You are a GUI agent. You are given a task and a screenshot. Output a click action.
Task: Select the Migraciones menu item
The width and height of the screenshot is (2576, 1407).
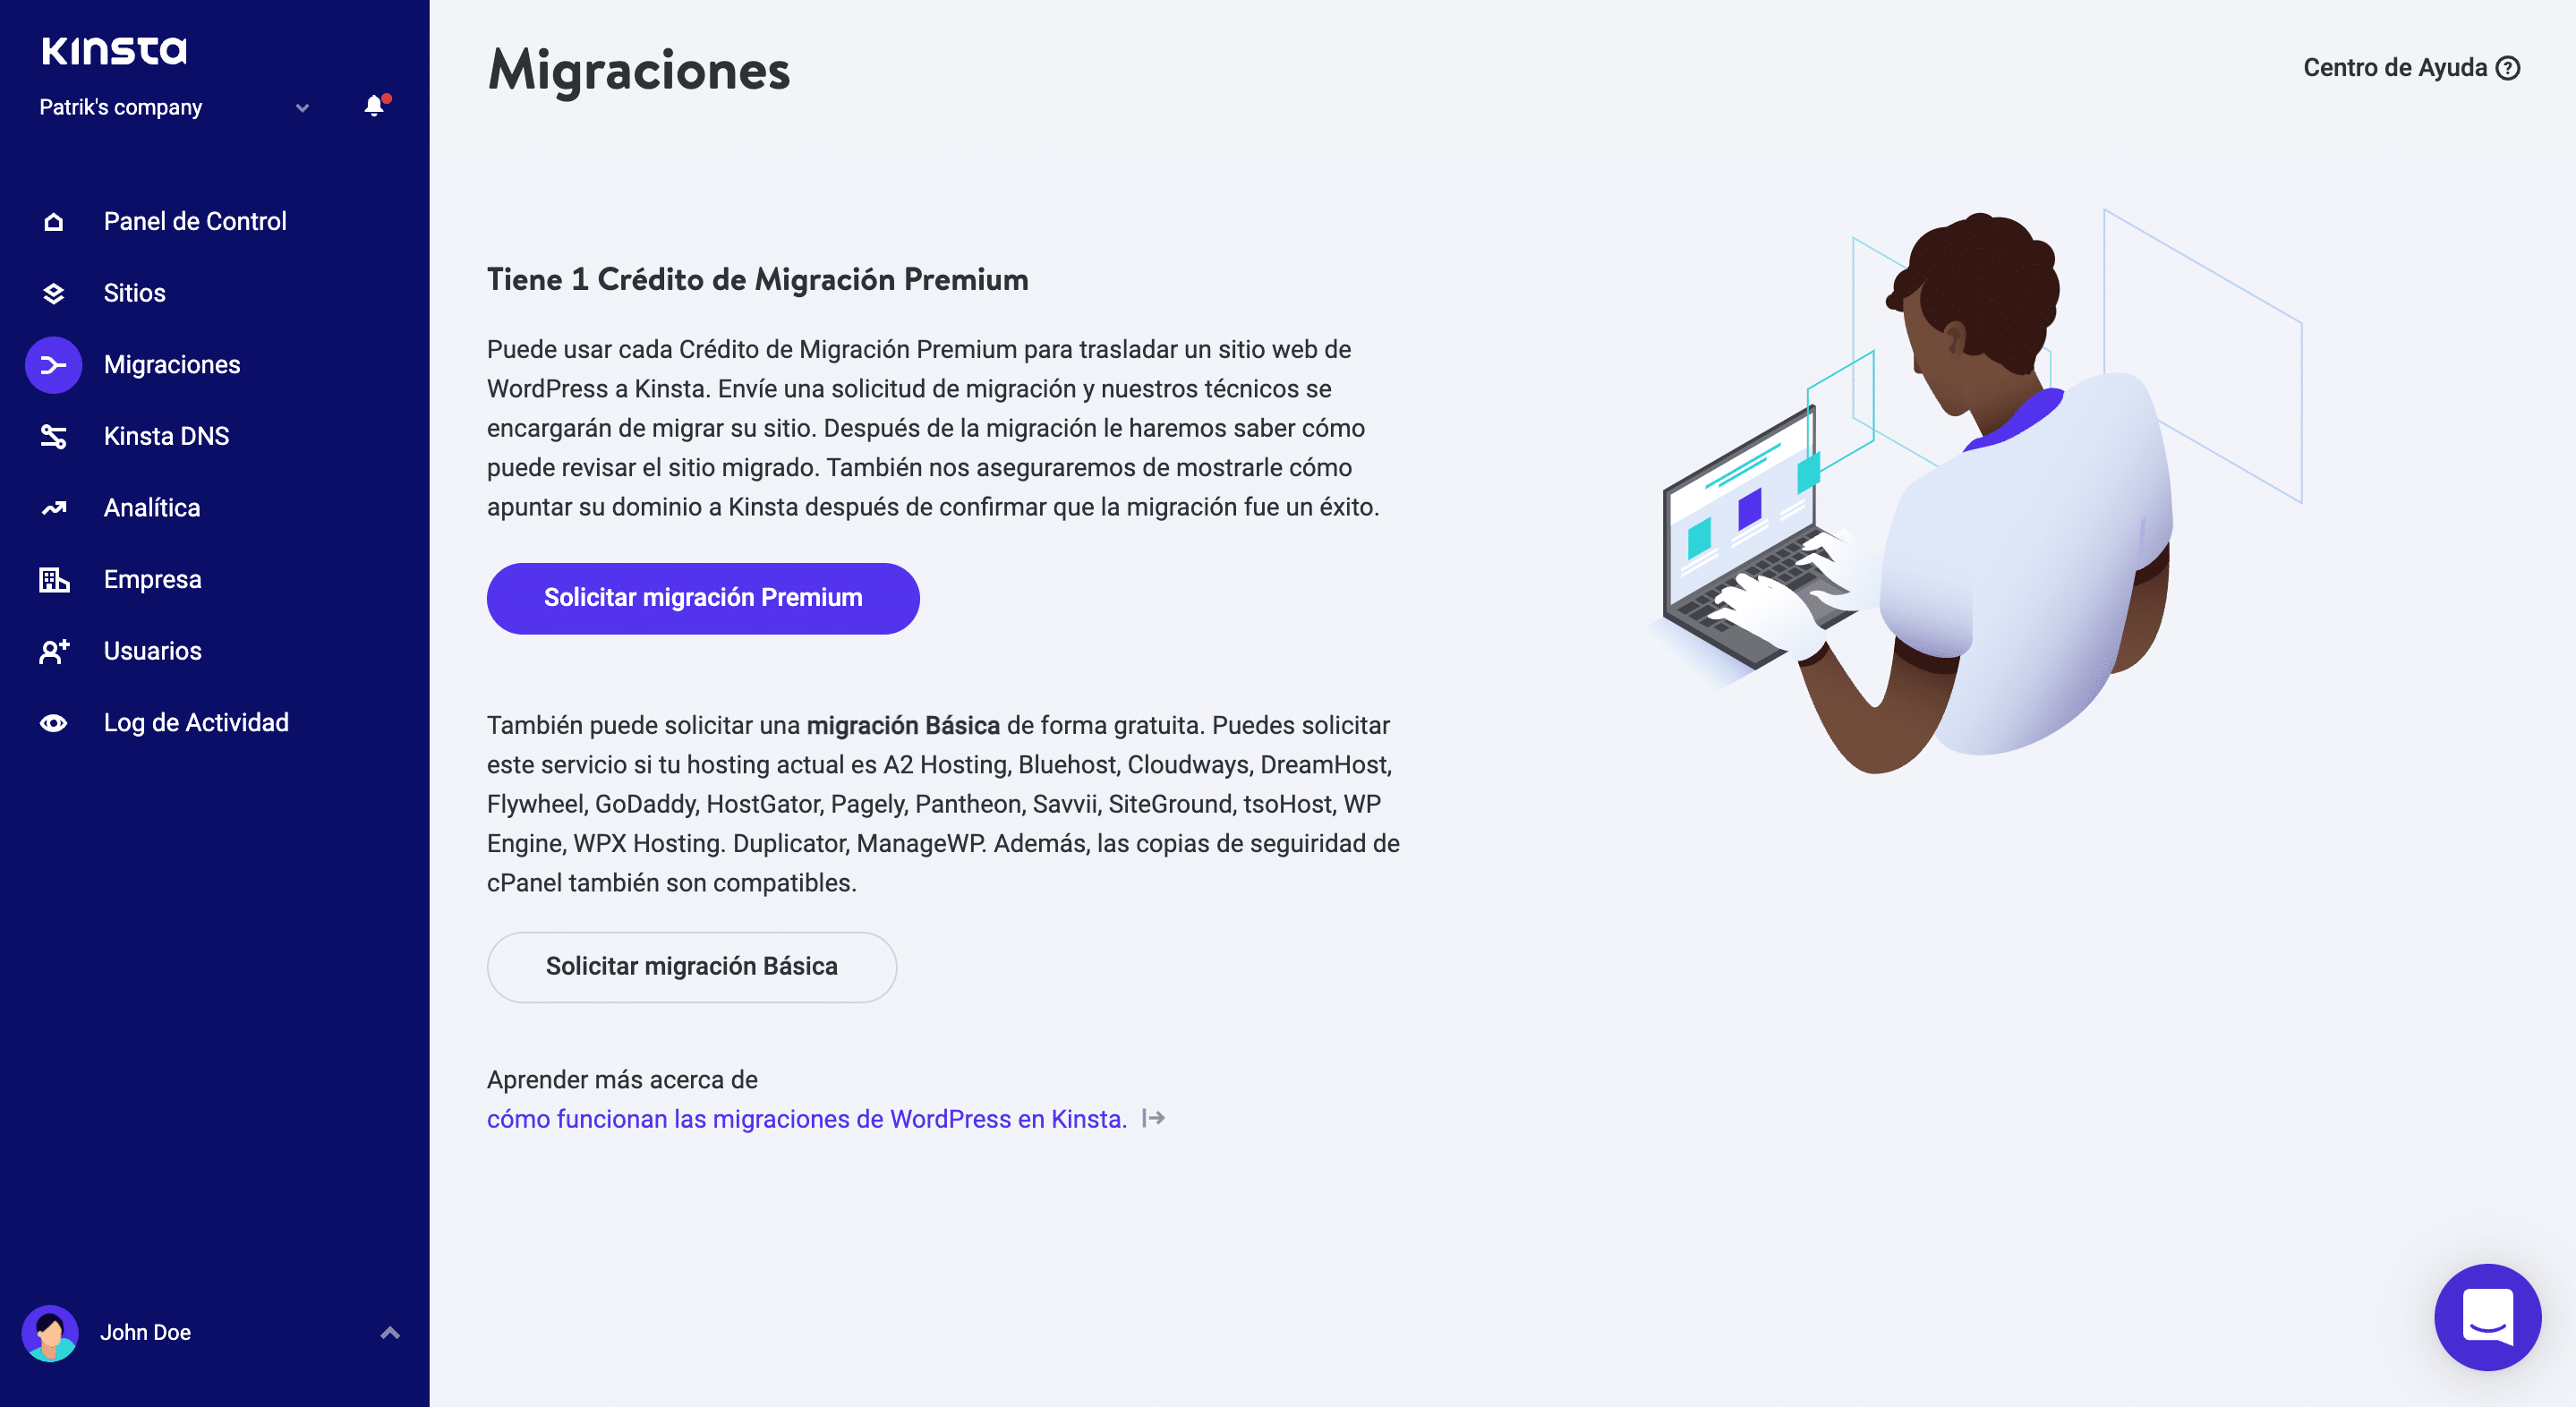point(172,364)
